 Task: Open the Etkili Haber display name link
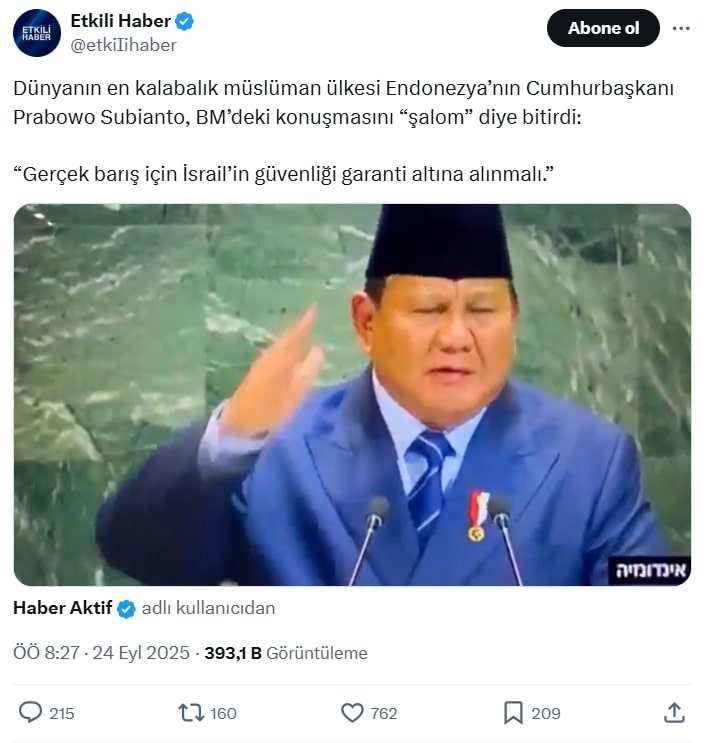[120, 21]
